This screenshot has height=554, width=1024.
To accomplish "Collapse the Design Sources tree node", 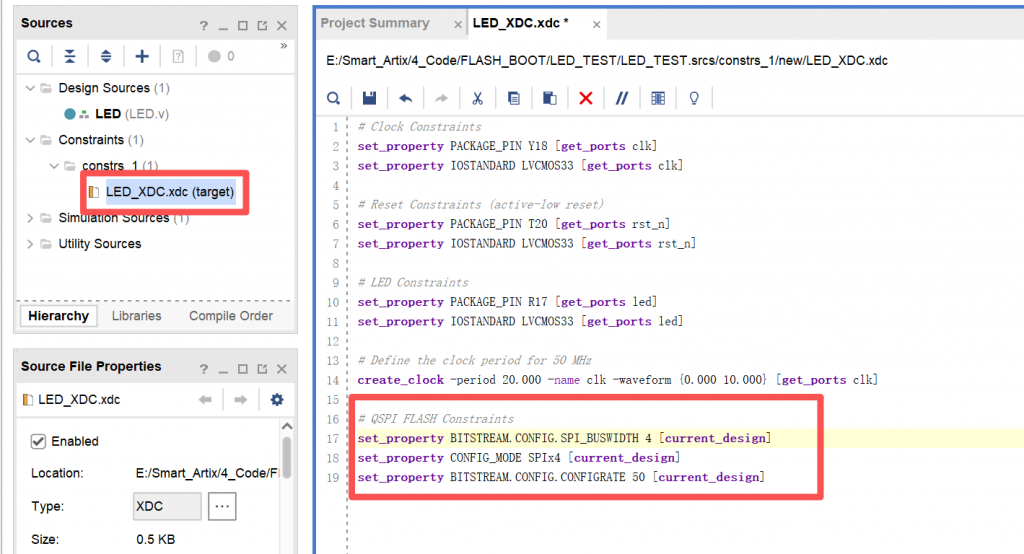I will click(30, 88).
